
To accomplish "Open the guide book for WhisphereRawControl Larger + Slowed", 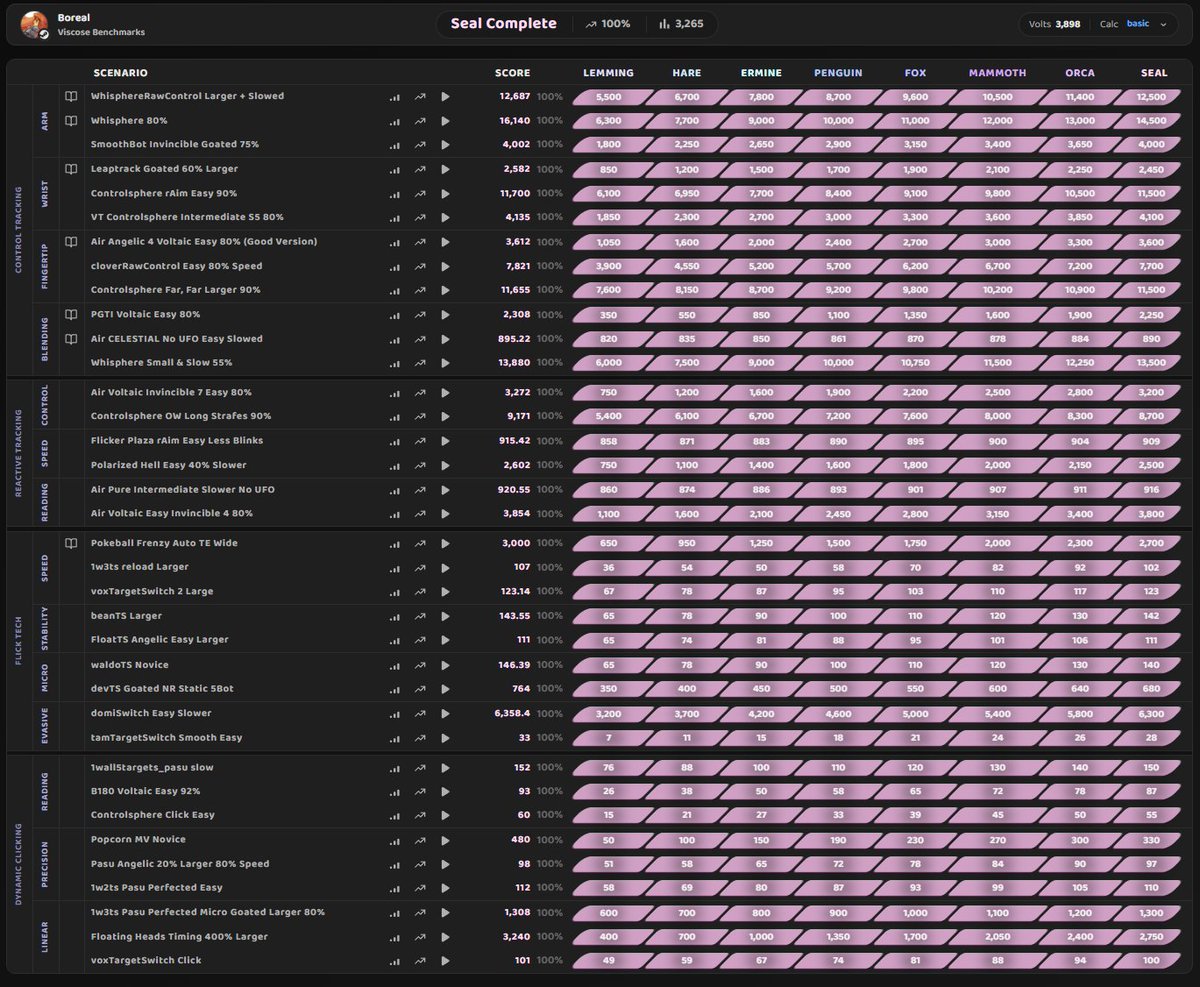I will tap(71, 97).
